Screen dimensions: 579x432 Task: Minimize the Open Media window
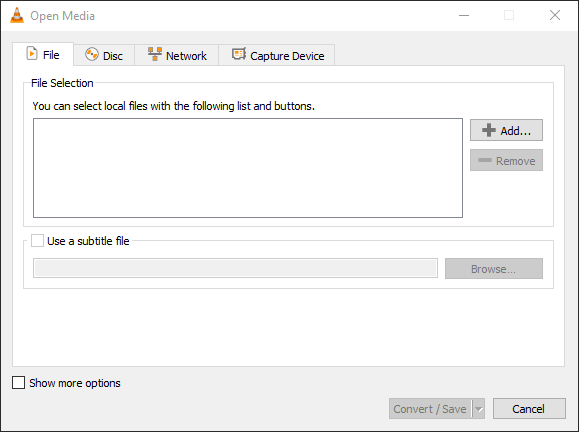(x=464, y=16)
